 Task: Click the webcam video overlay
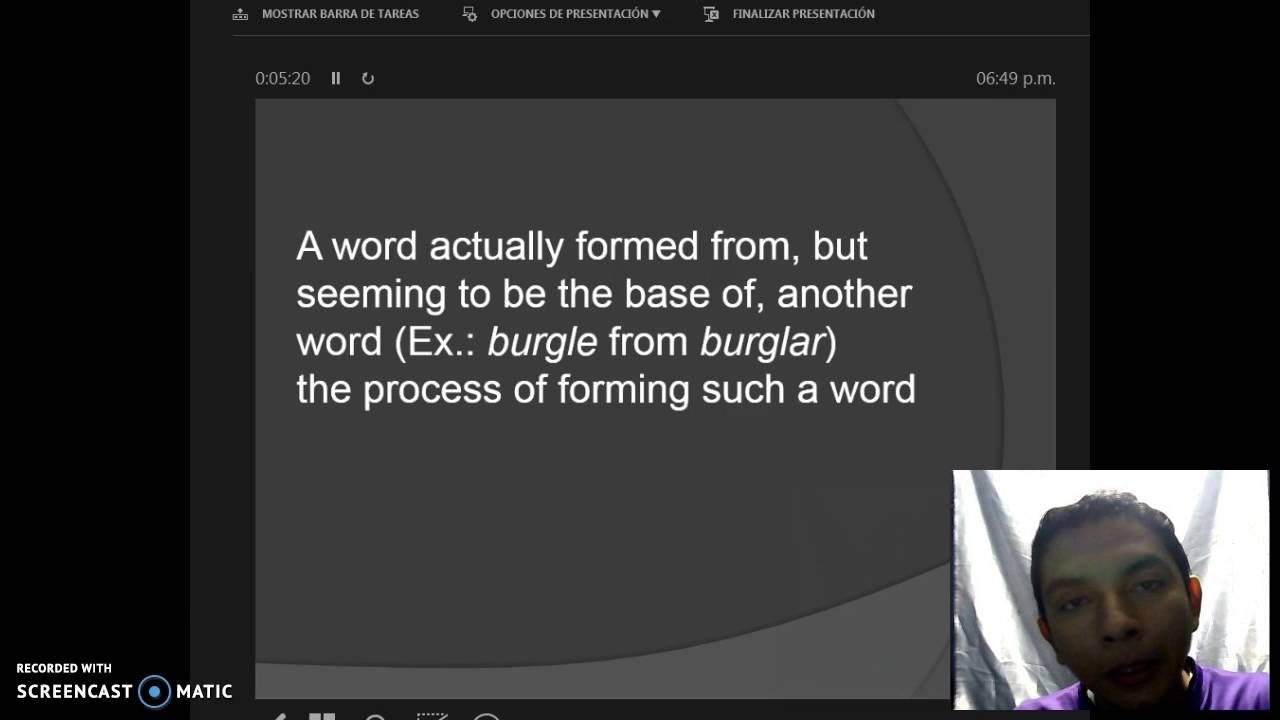[x=1110, y=590]
